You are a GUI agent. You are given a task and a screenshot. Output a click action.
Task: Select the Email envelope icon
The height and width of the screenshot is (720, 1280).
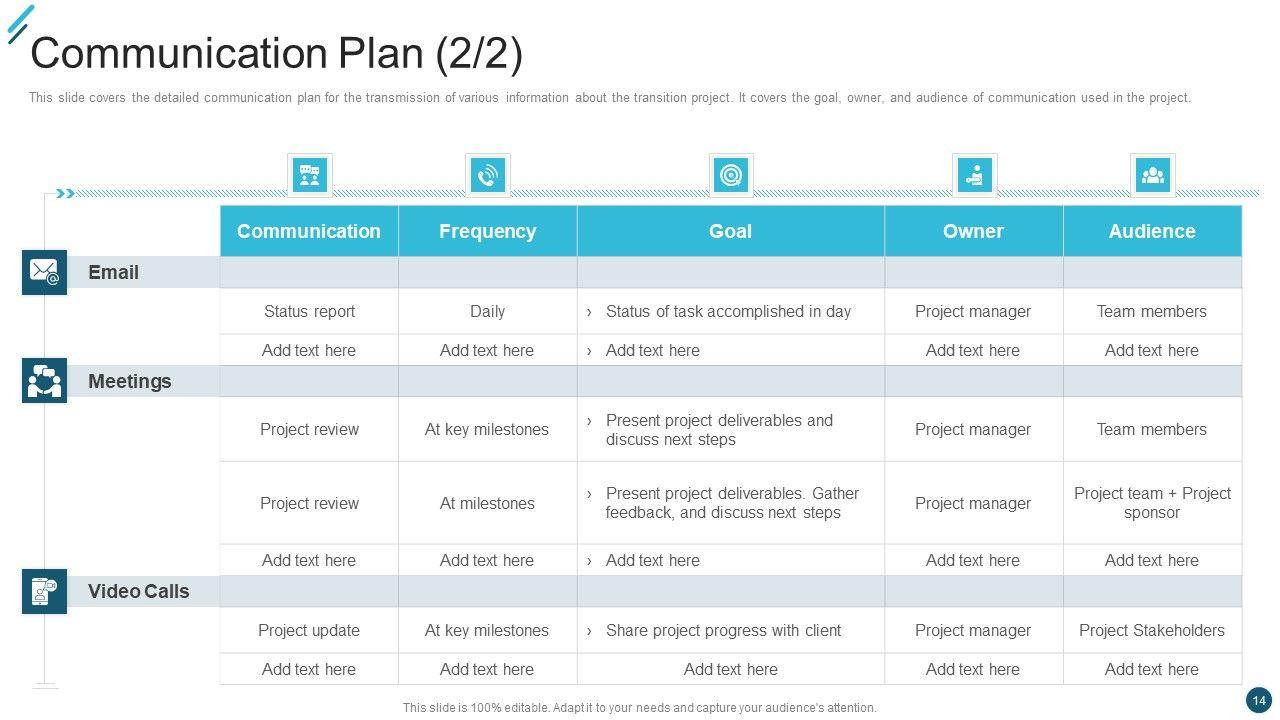[x=44, y=272]
